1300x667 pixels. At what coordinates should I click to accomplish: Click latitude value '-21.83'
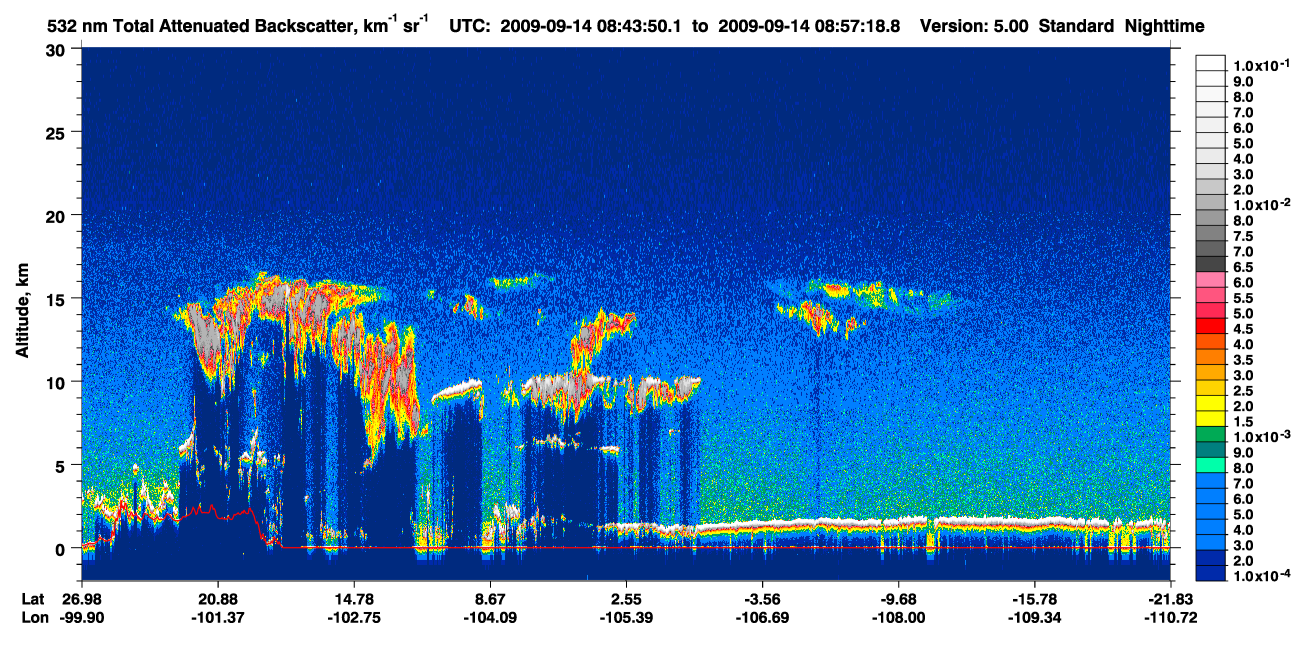(1171, 599)
